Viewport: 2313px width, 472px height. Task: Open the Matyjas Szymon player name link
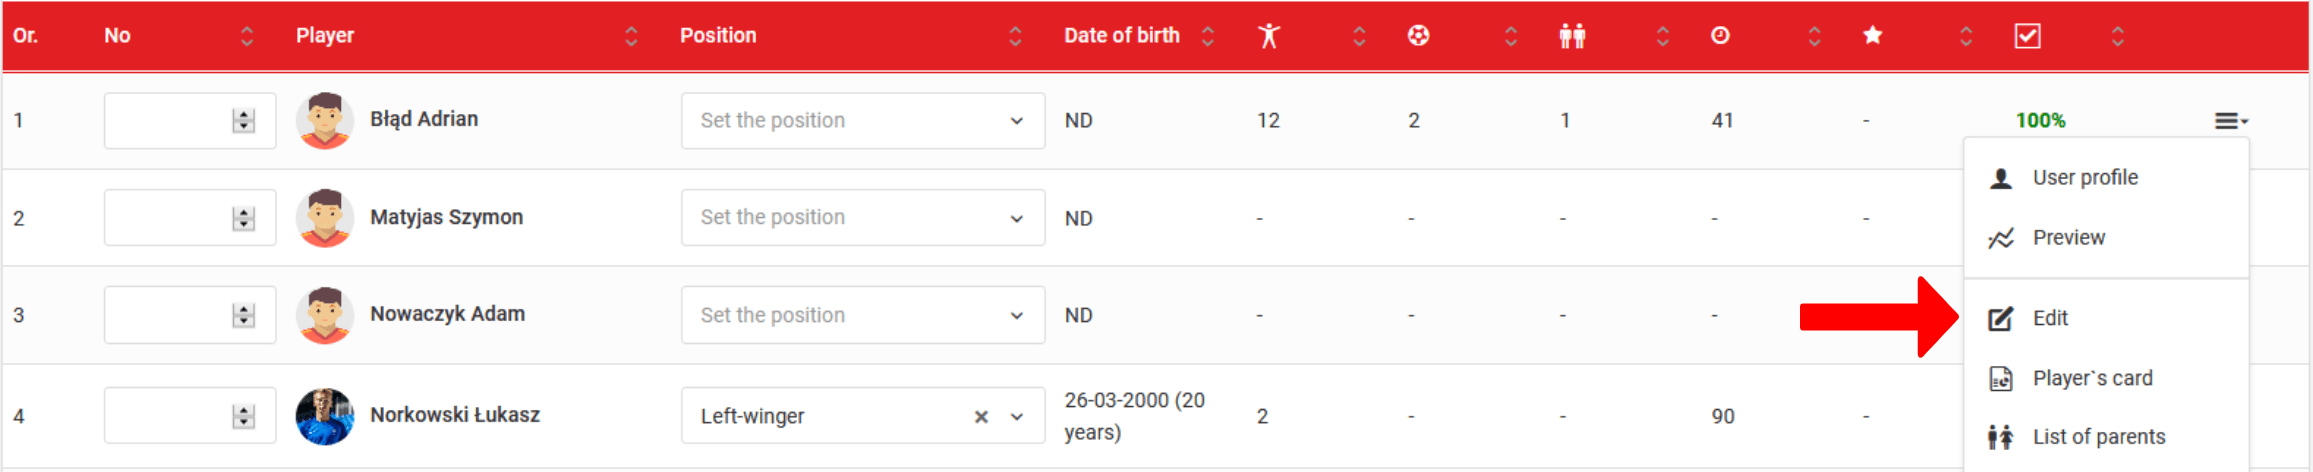pos(446,217)
